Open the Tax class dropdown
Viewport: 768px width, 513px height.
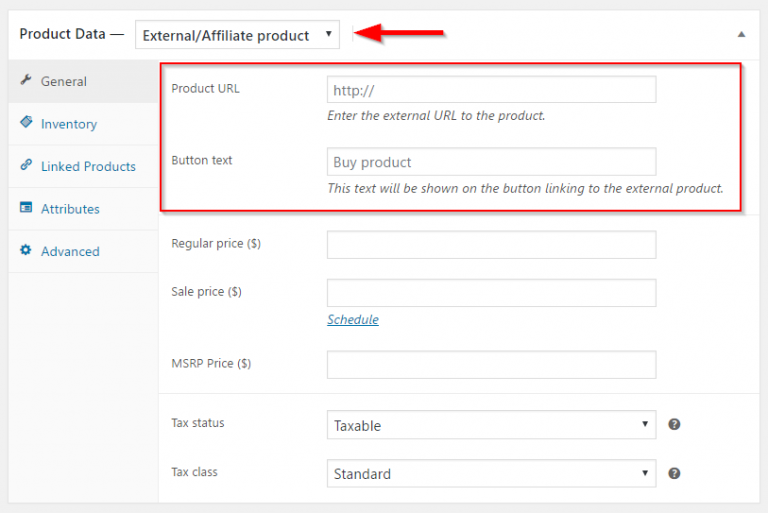coord(491,474)
